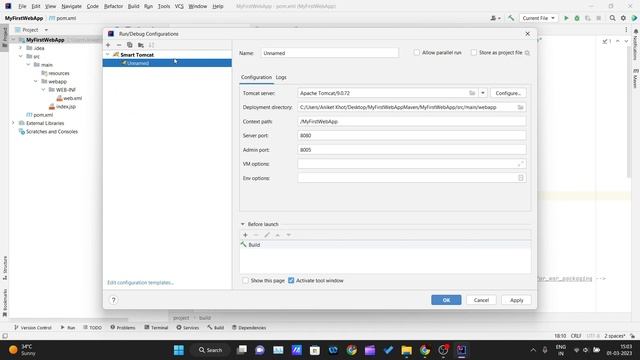The image size is (640, 360).
Task: Uncheck Activate tool window checkbox
Action: (x=291, y=280)
